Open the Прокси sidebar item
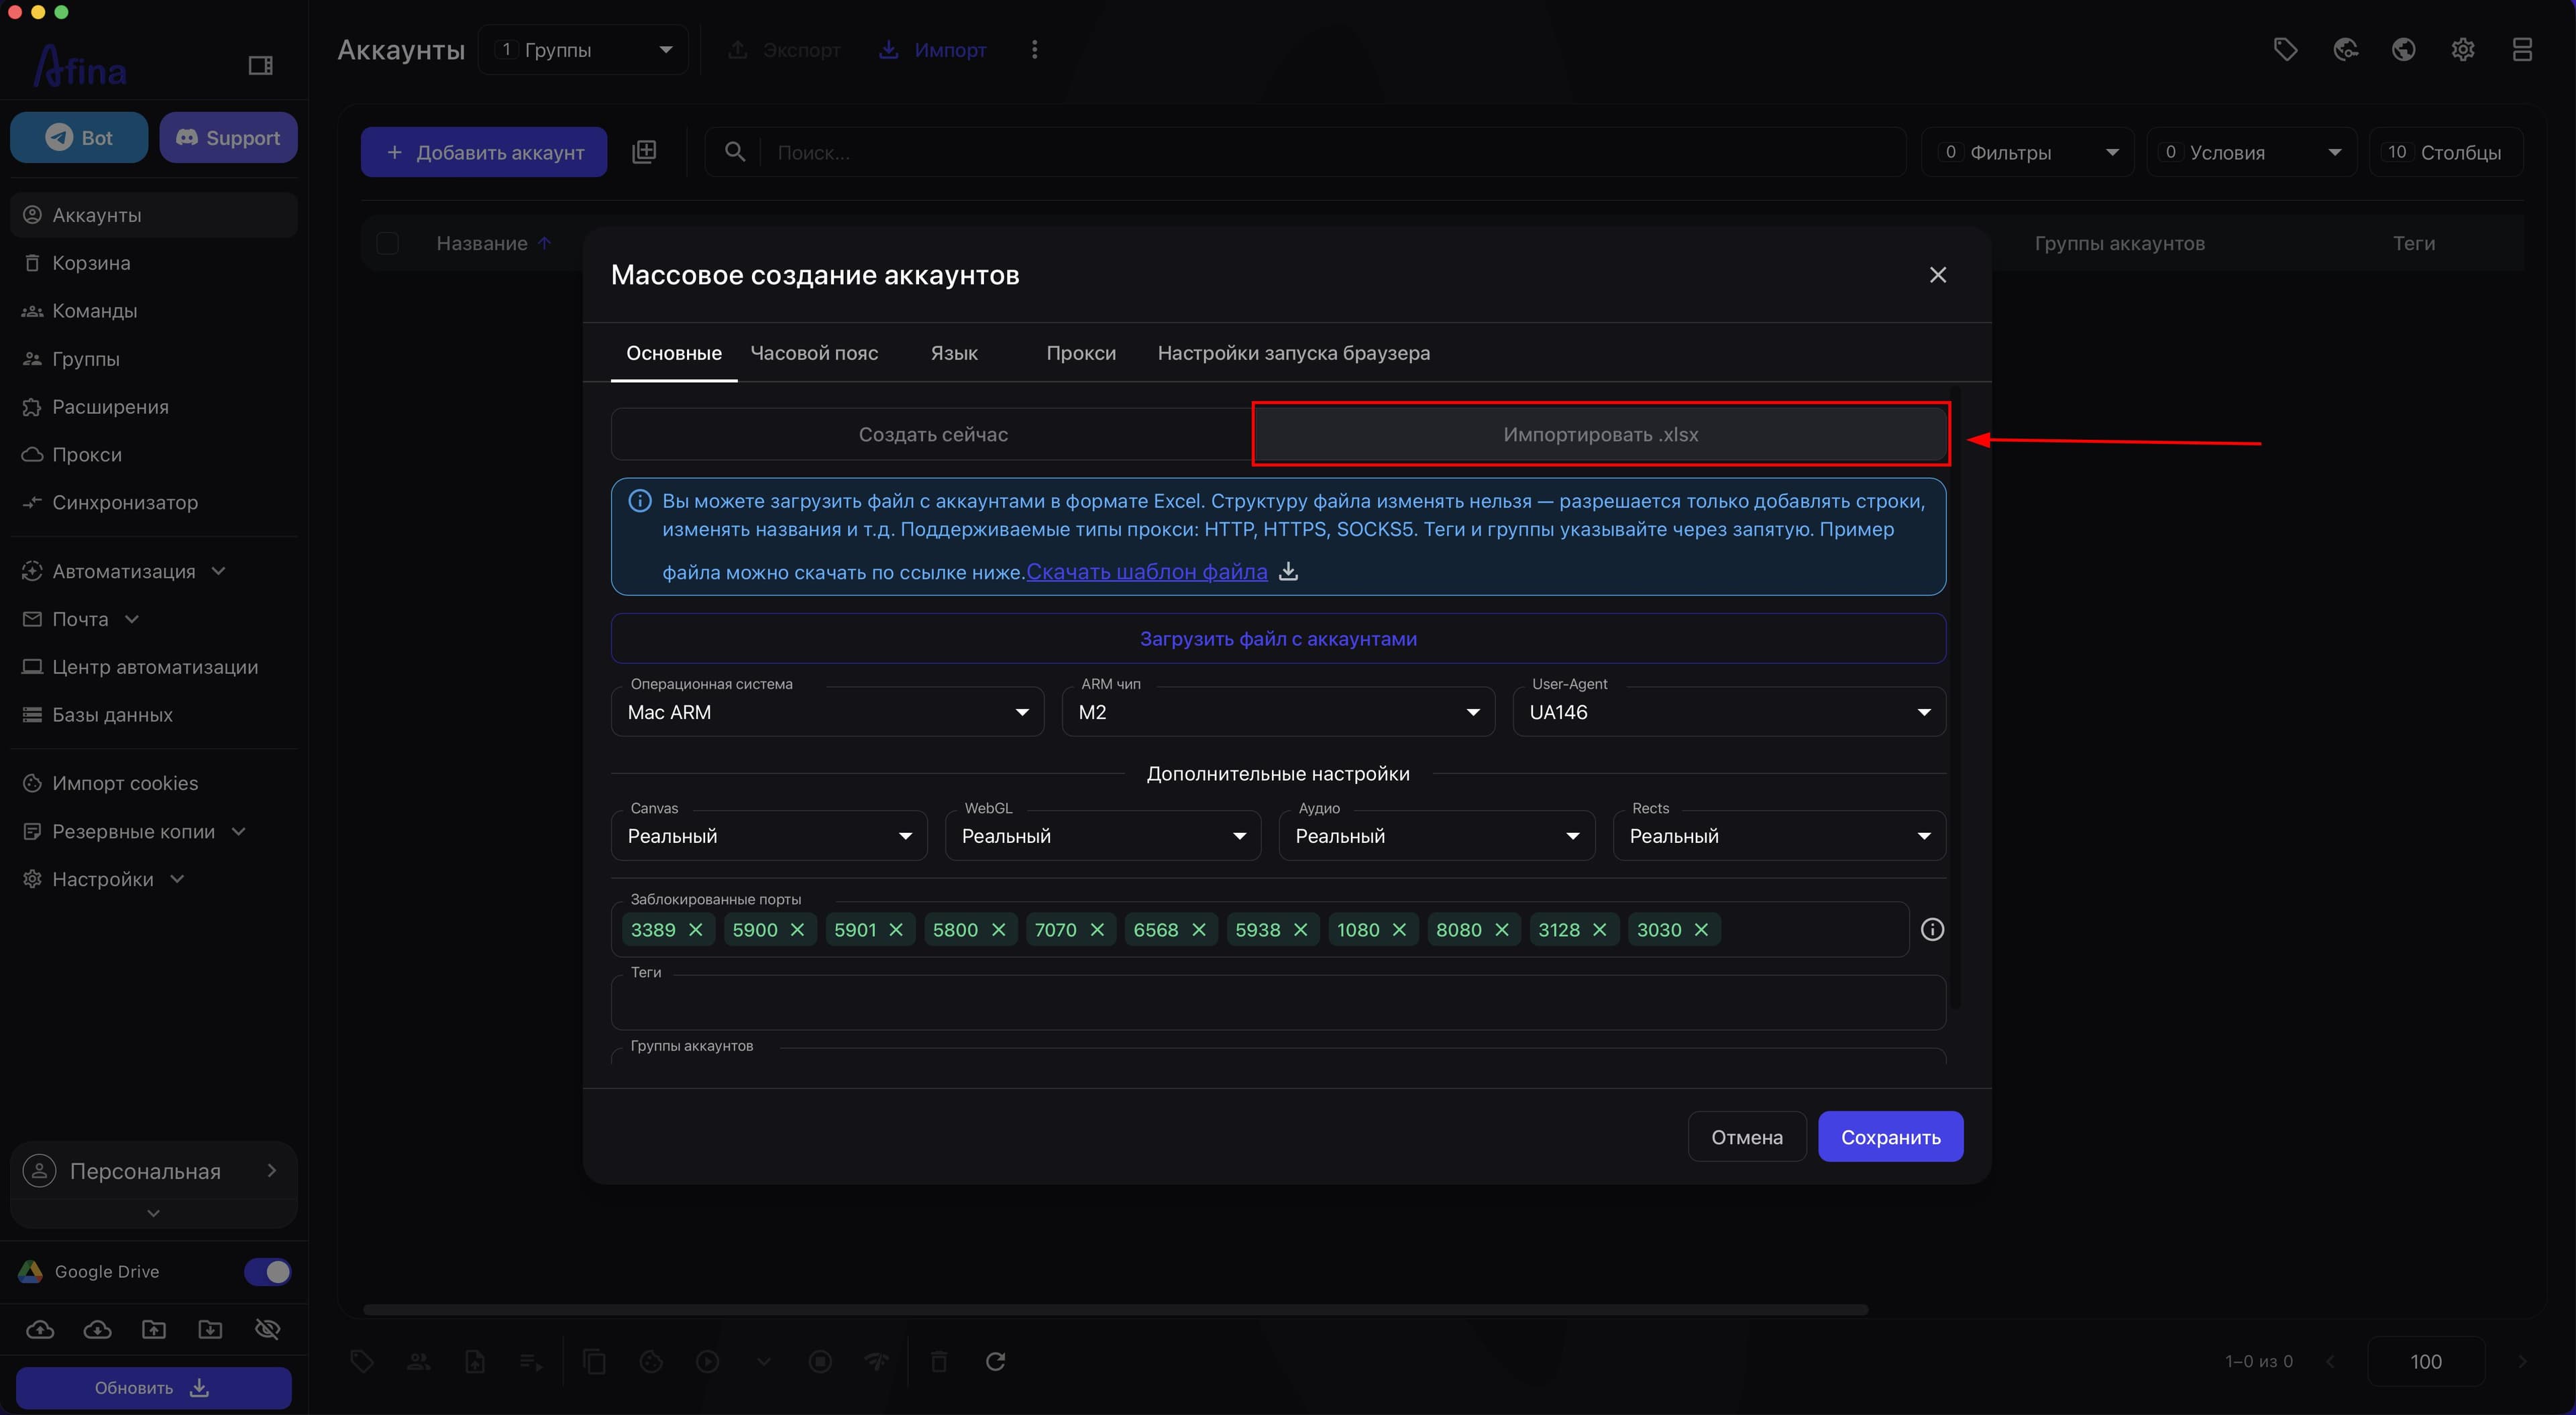The height and width of the screenshot is (1415, 2576). coord(154,455)
